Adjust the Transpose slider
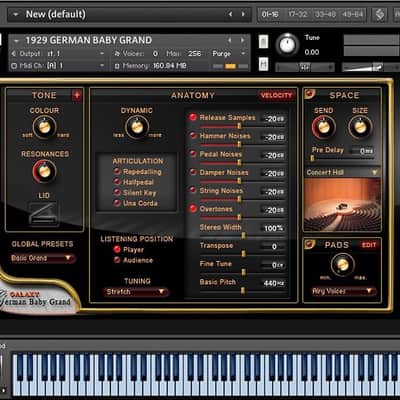 [x=243, y=254]
